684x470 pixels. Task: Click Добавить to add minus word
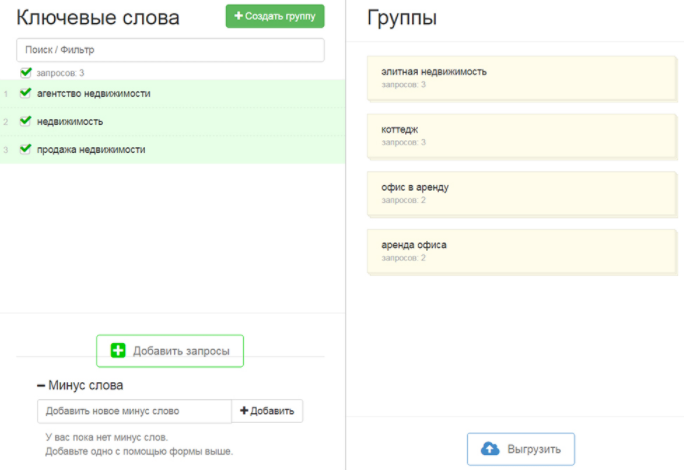click(x=267, y=411)
